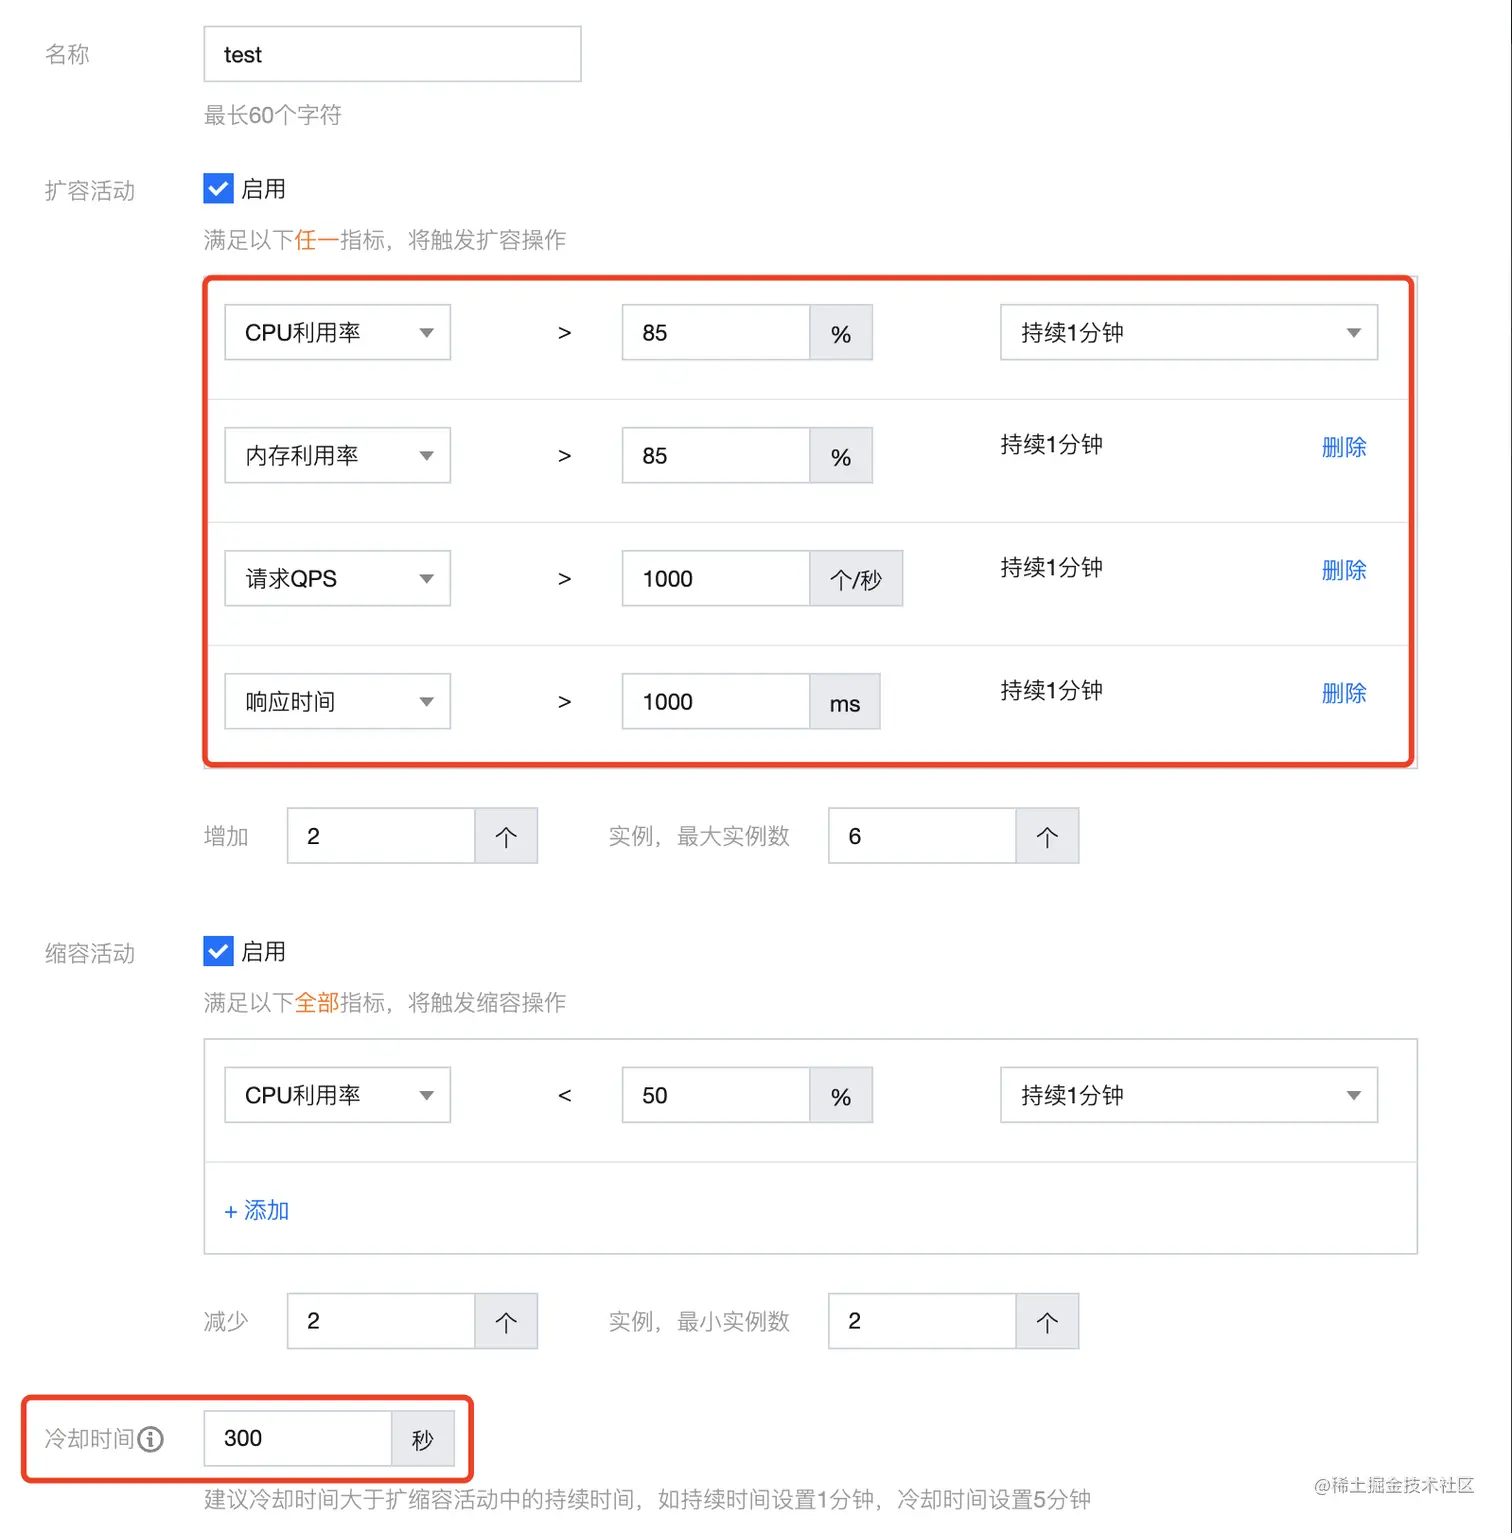The image size is (1512, 1533).
Task: Click the 个 unit addon beside 减少 field
Action: click(506, 1321)
